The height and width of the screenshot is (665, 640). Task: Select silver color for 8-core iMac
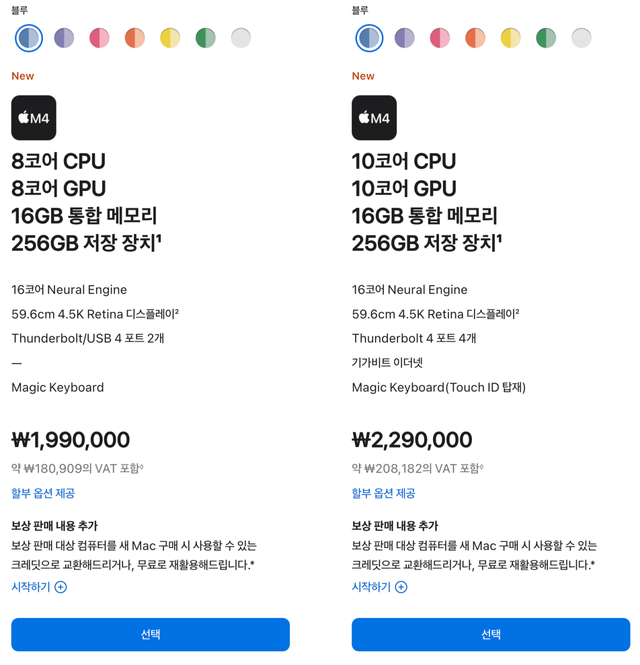241,38
